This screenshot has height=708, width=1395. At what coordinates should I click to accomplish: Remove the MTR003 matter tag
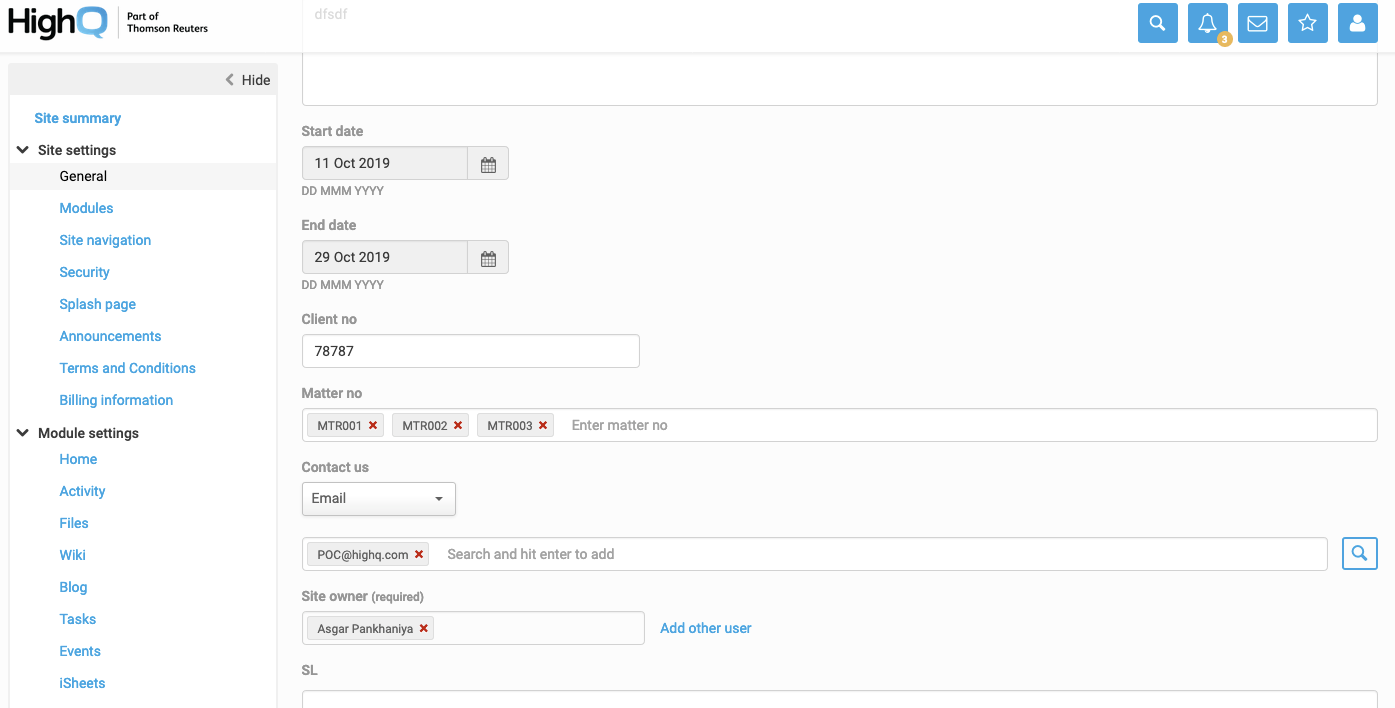[543, 425]
